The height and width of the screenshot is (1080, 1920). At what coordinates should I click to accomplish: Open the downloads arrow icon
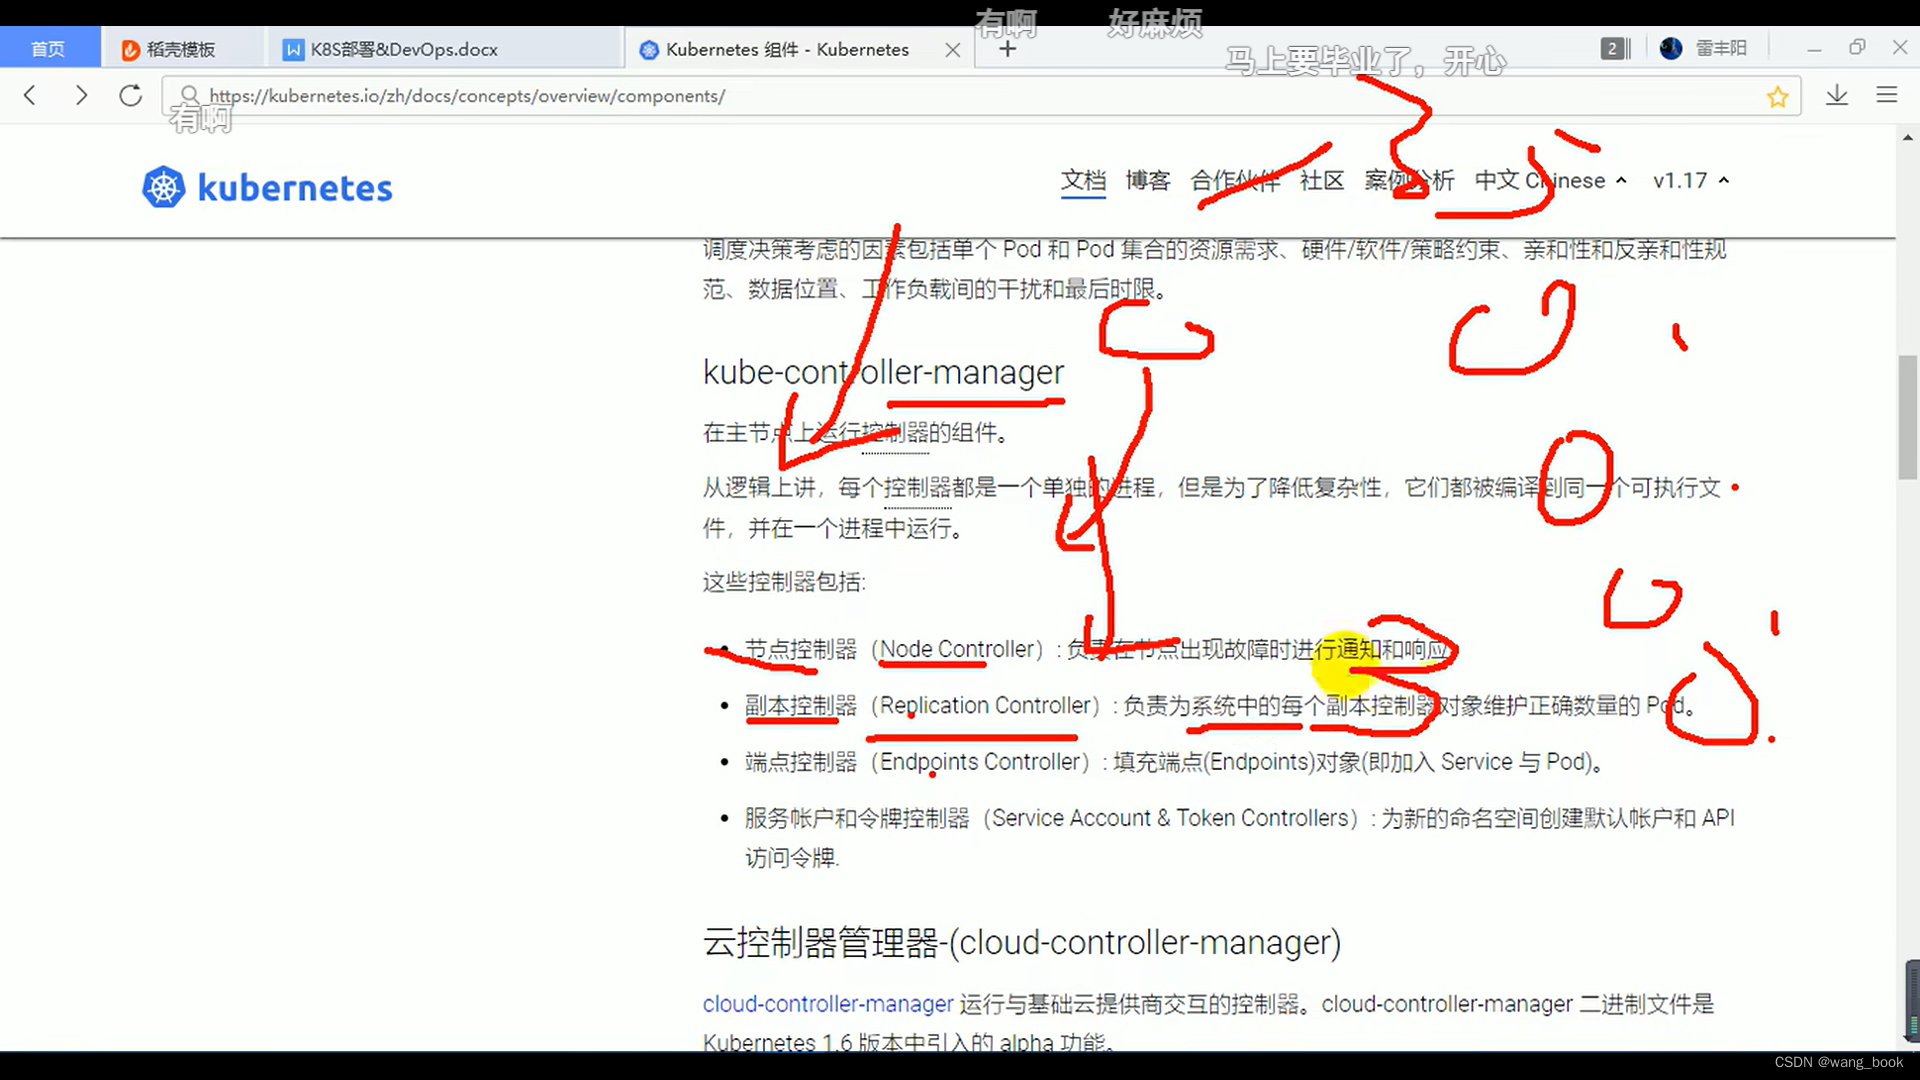click(1837, 96)
